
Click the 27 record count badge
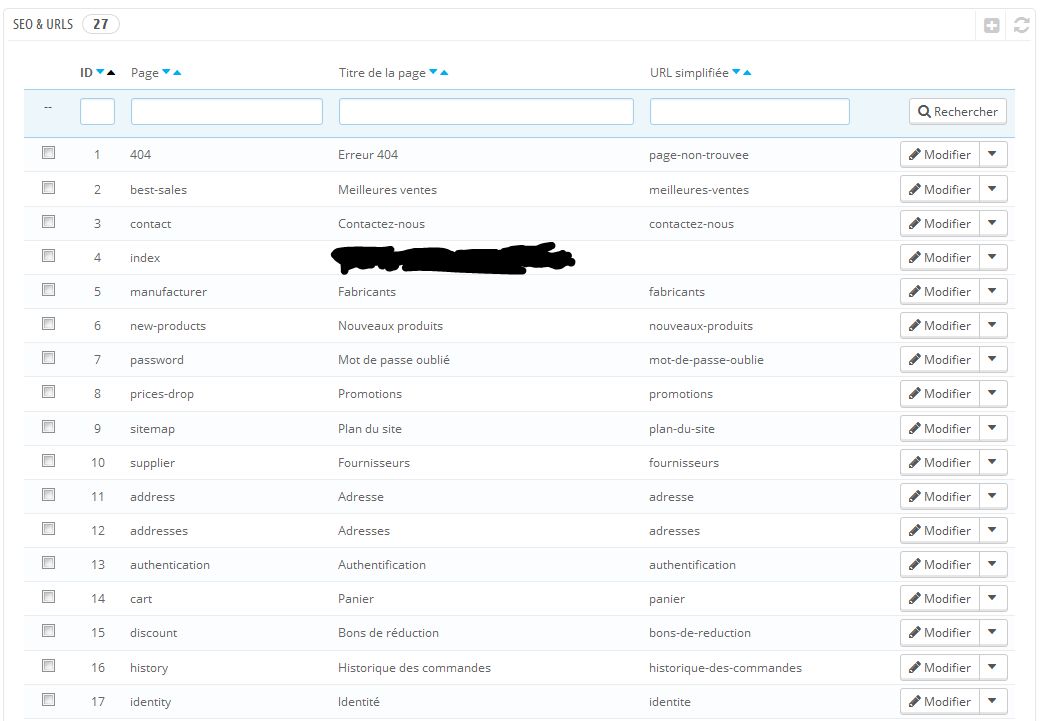click(101, 24)
